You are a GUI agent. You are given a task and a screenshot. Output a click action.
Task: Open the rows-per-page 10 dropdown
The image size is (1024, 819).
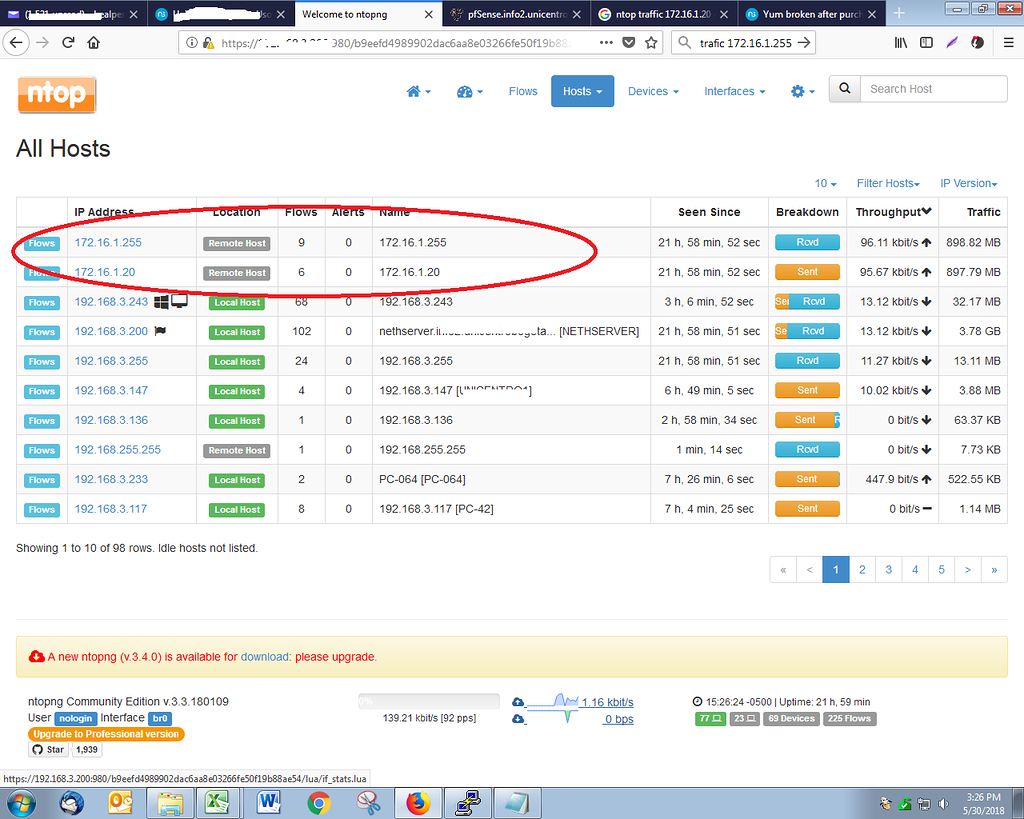click(x=825, y=183)
